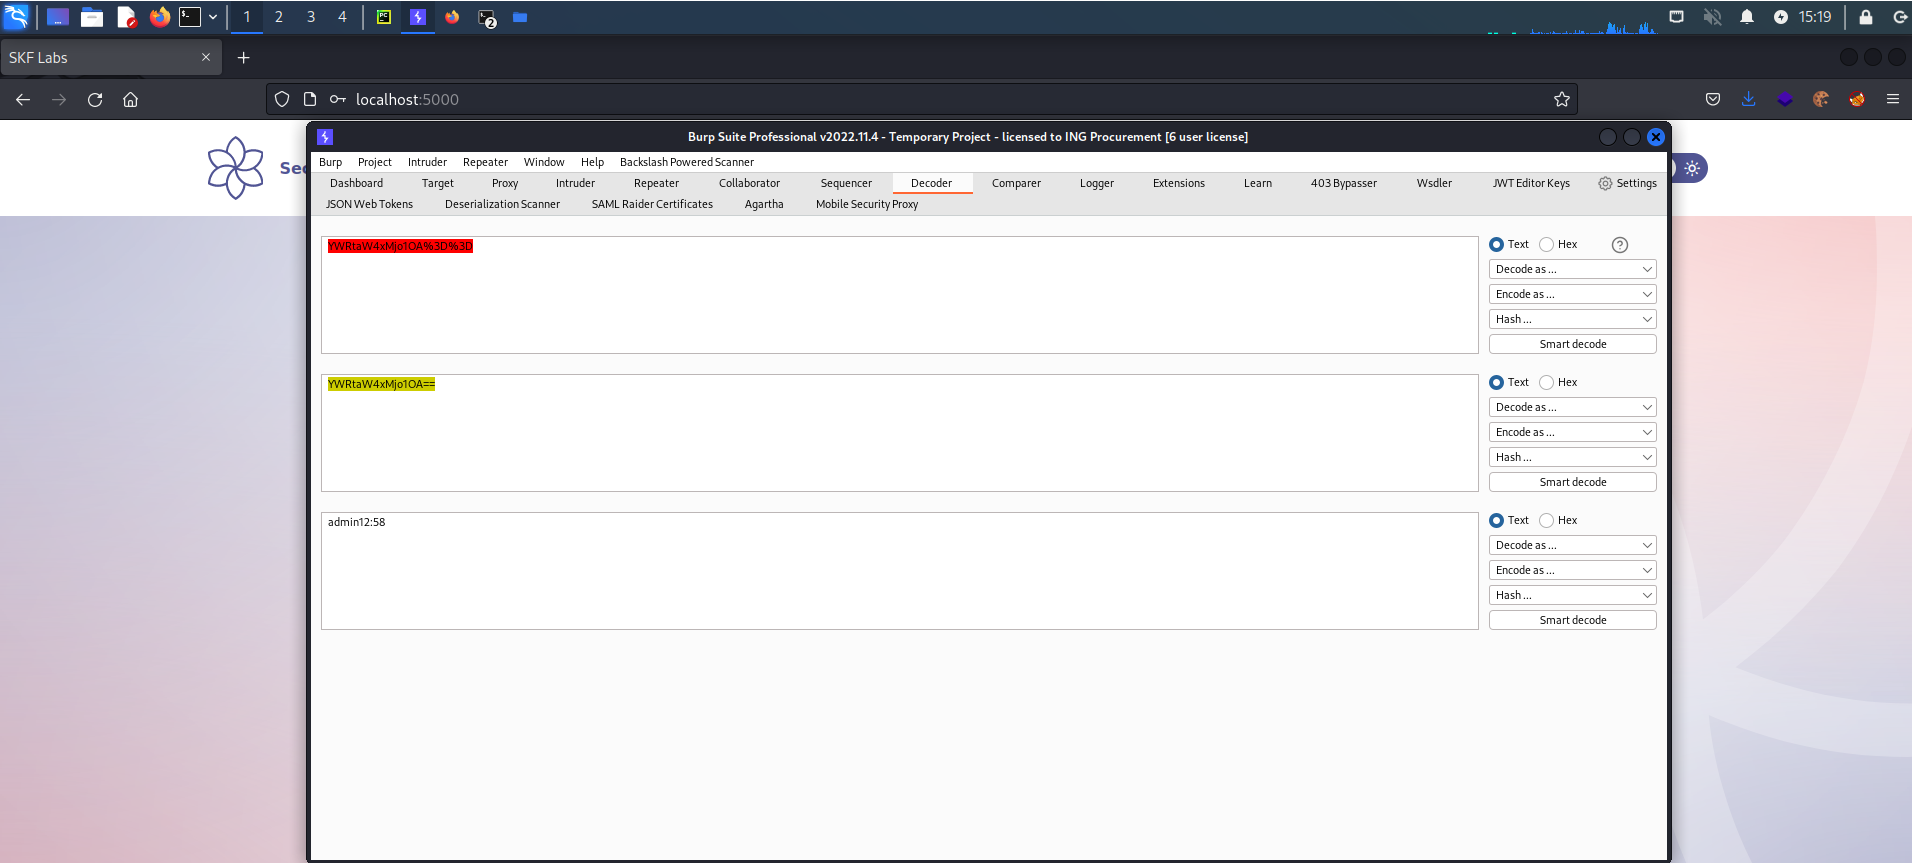The width and height of the screenshot is (1912, 863).
Task: Switch to the Repeater tab
Action: point(656,183)
